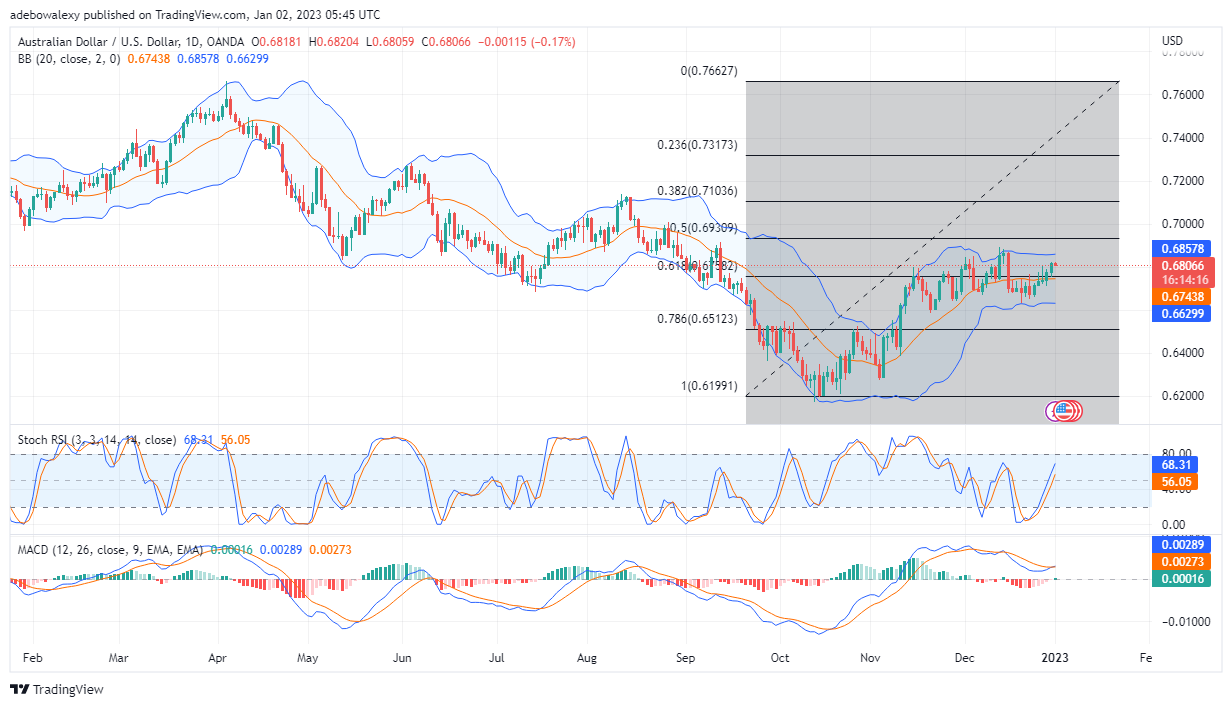
Task: Click the red 0.68066 current price tag
Action: click(1185, 265)
